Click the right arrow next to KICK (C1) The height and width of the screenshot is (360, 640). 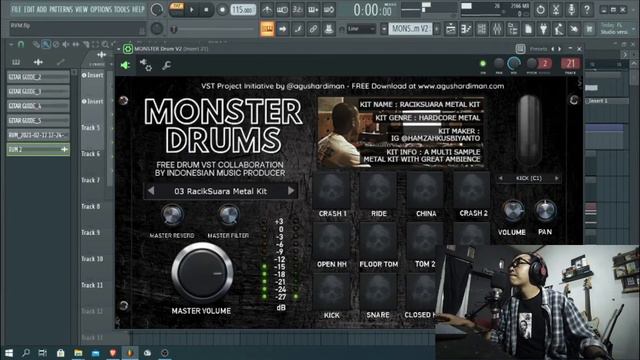point(556,178)
